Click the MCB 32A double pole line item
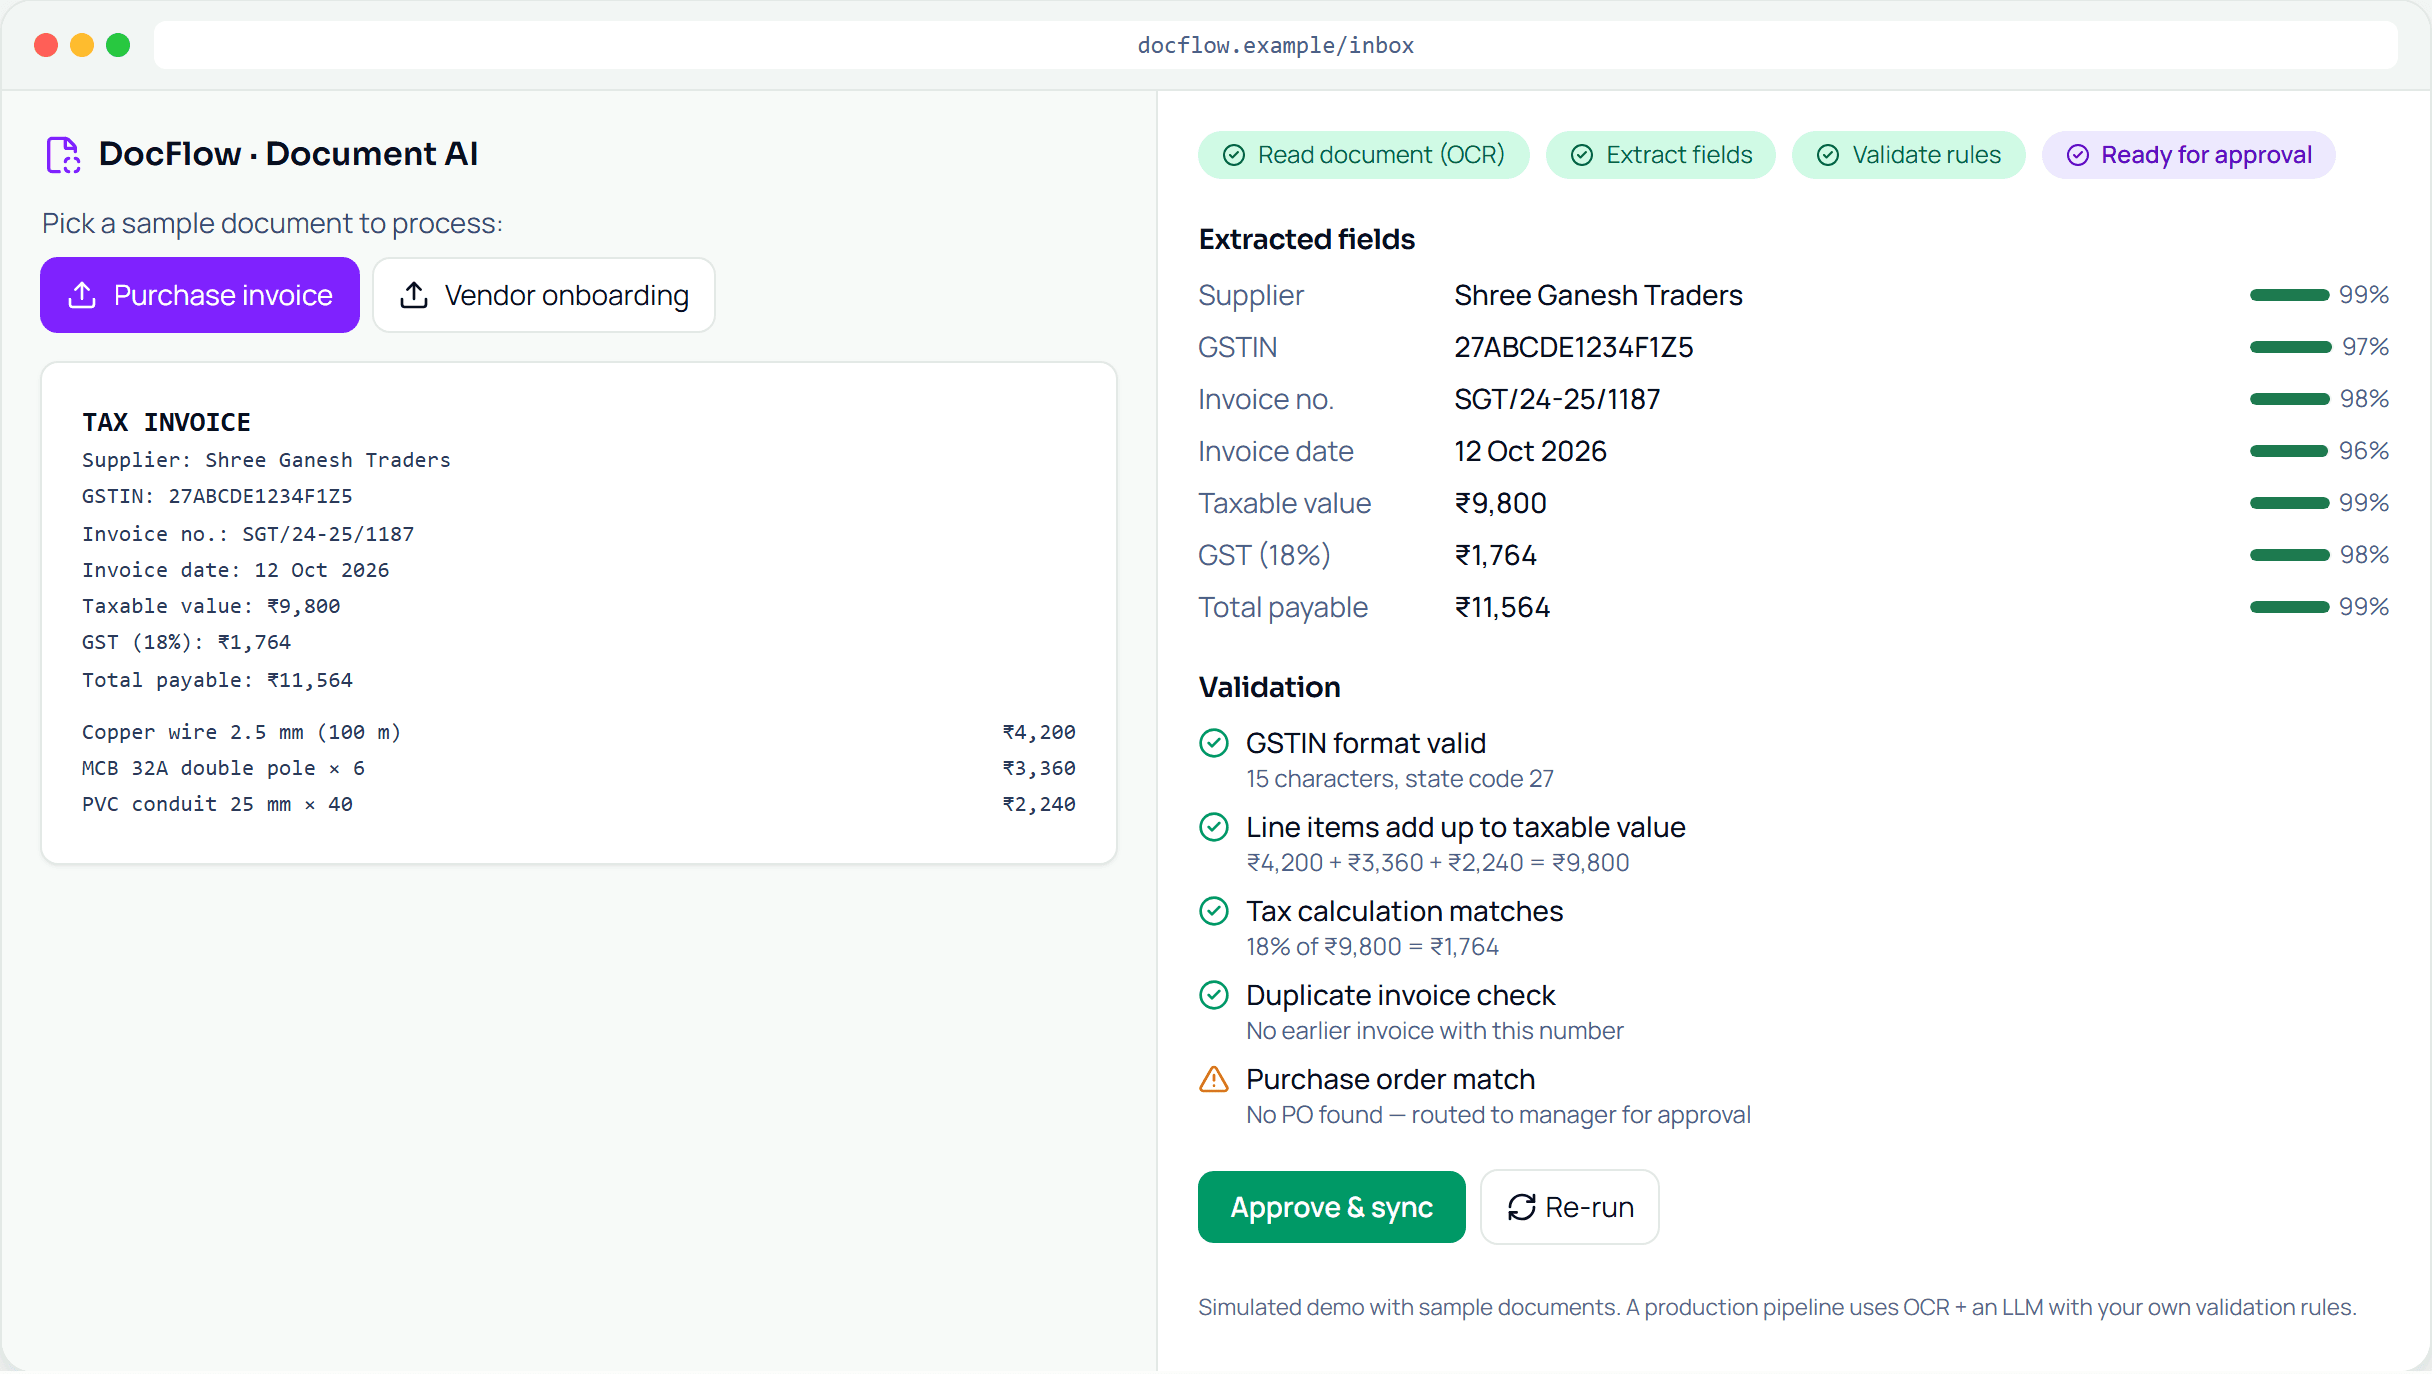This screenshot has width=2432, height=1374. (579, 768)
